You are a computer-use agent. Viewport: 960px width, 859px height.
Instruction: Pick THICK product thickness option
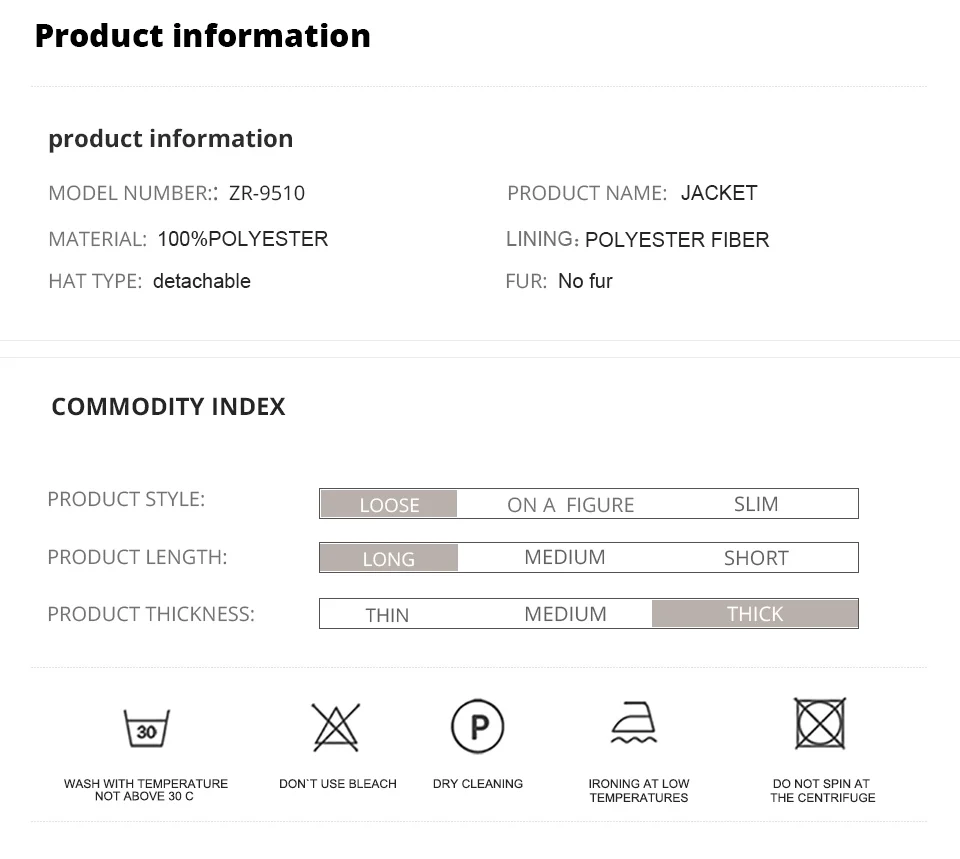755,613
